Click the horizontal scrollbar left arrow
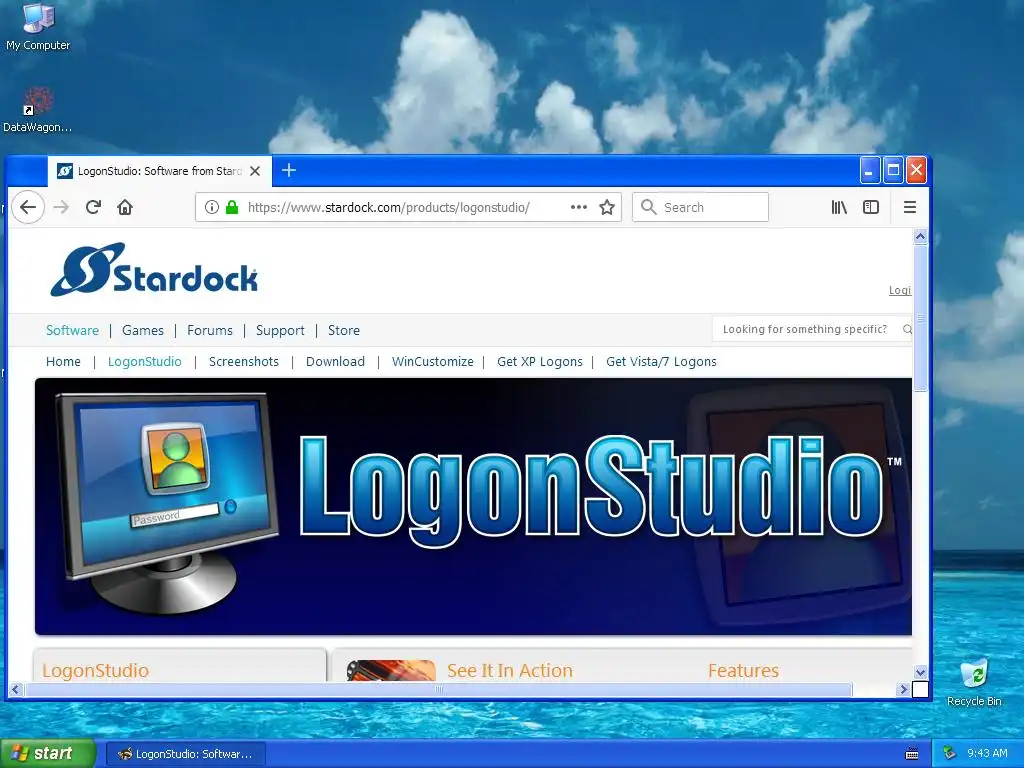 (x=16, y=689)
